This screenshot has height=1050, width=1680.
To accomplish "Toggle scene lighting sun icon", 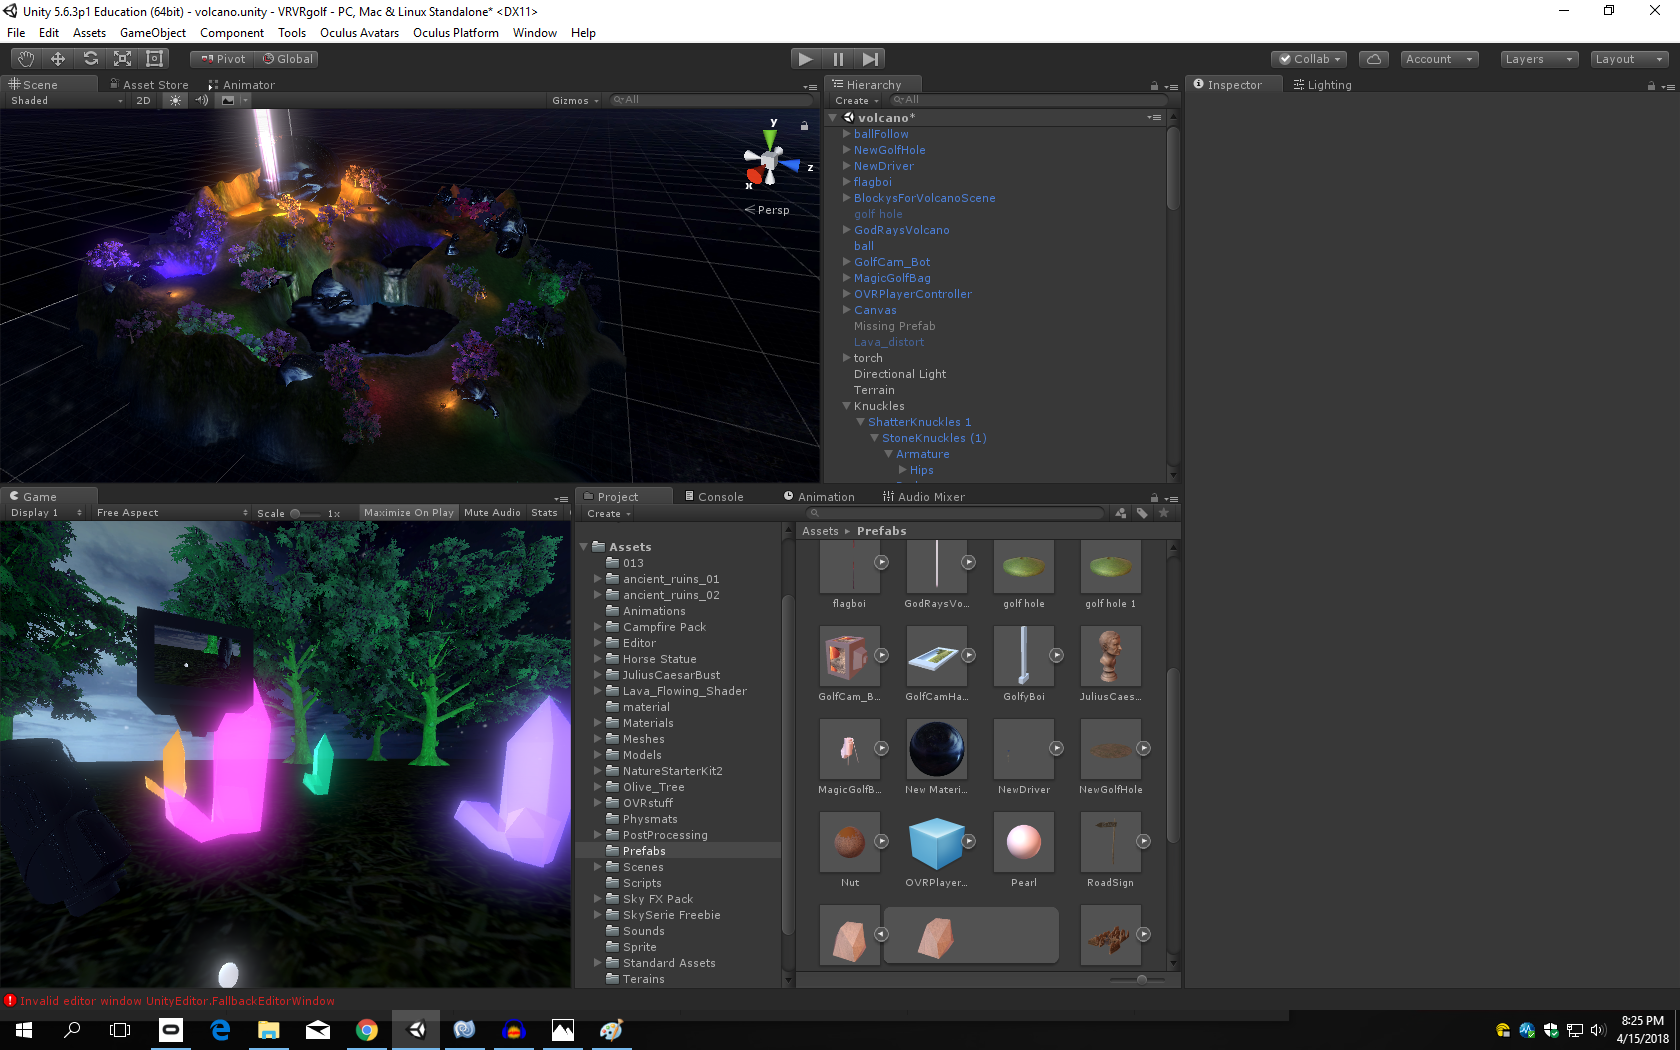I will (176, 100).
